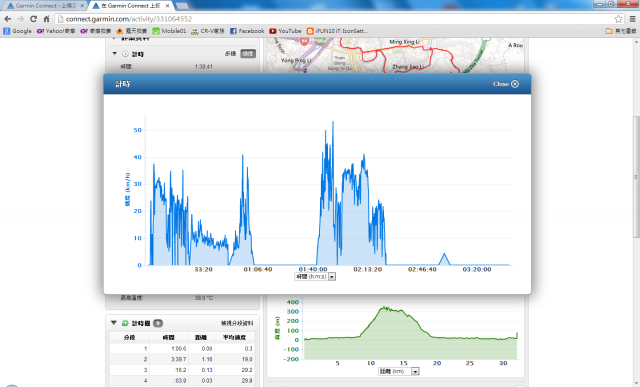Click the 1:39:41 time value
The image size is (640, 387).
tap(203, 67)
